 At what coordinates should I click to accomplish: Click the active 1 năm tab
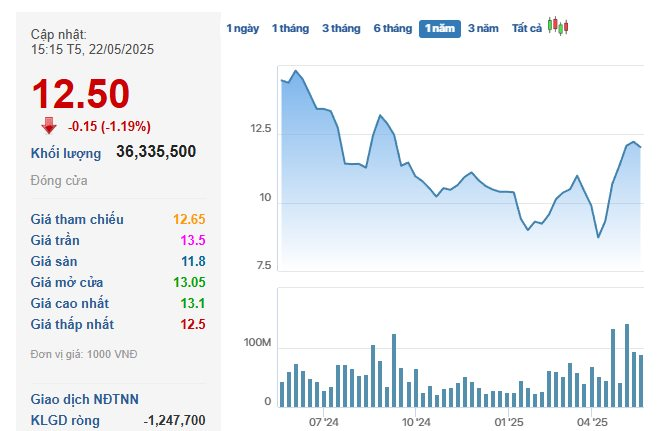pos(440,29)
